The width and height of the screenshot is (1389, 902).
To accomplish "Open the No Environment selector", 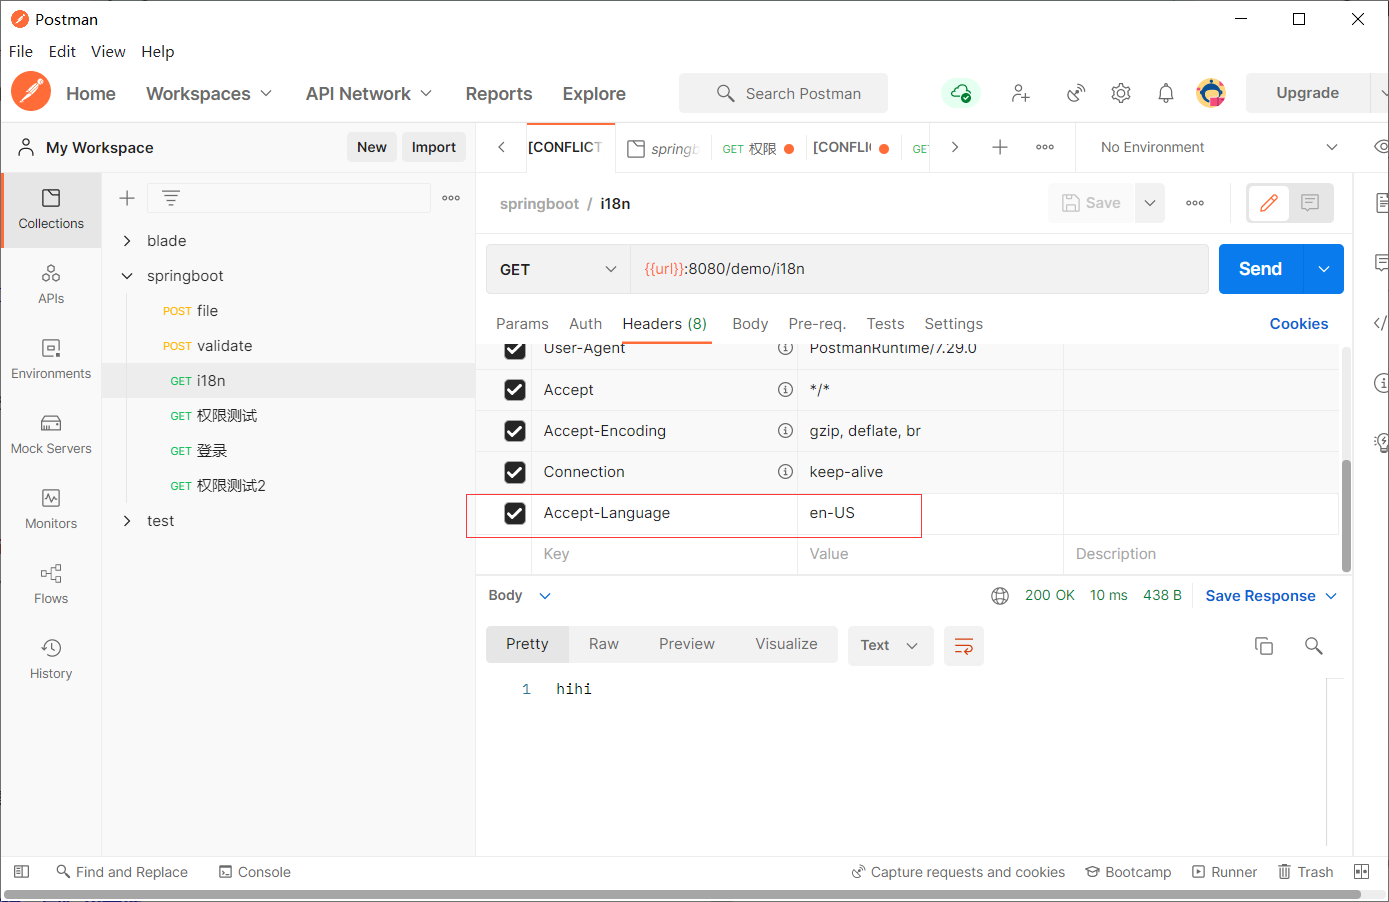I will (x=1219, y=147).
